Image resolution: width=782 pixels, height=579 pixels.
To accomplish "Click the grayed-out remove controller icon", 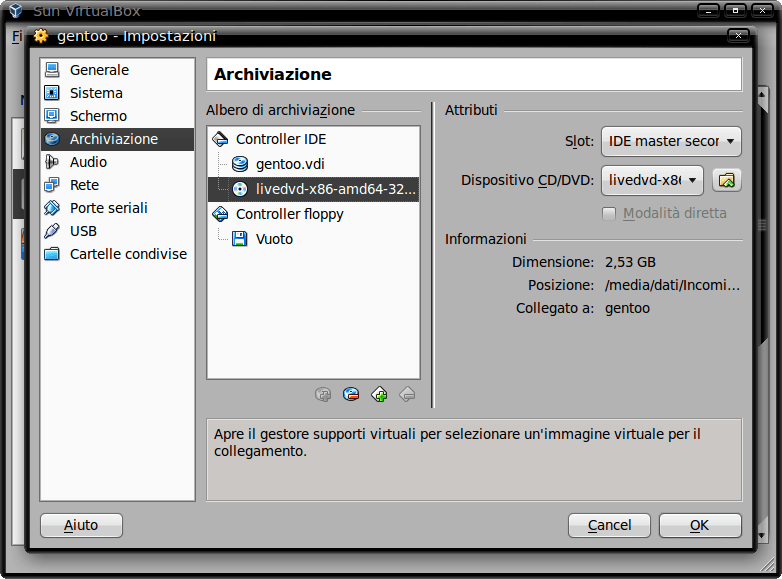I will [x=407, y=394].
